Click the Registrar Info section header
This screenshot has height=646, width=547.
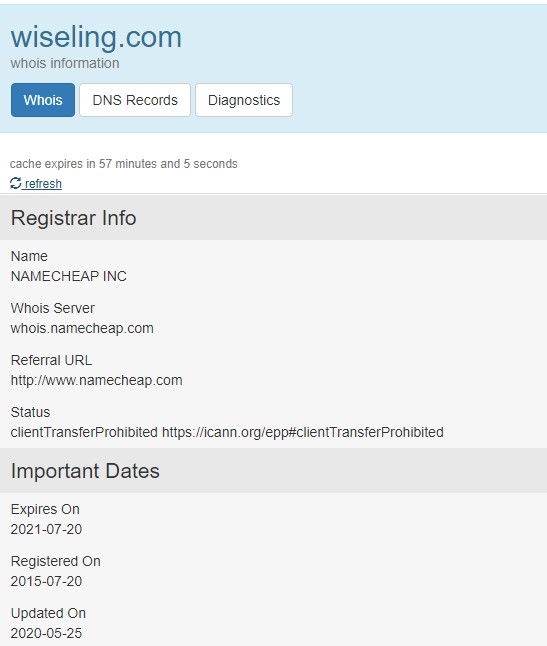click(x=274, y=218)
